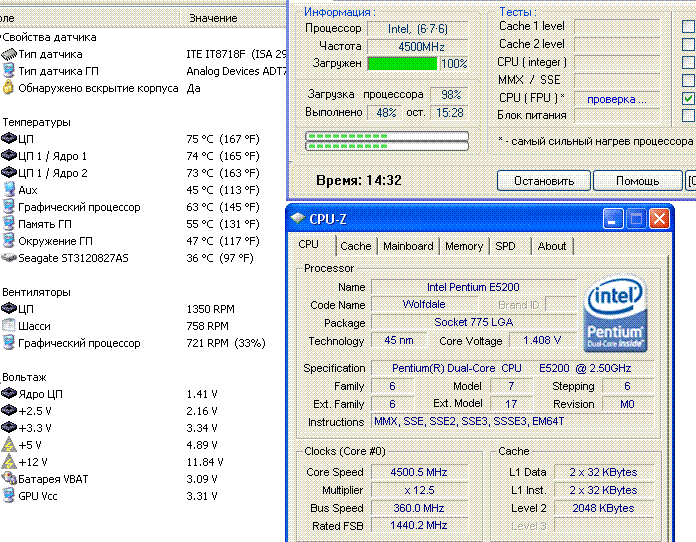This screenshot has height=542, width=696.
Task: Click the Выполнено value 48%
Action: pos(386,112)
